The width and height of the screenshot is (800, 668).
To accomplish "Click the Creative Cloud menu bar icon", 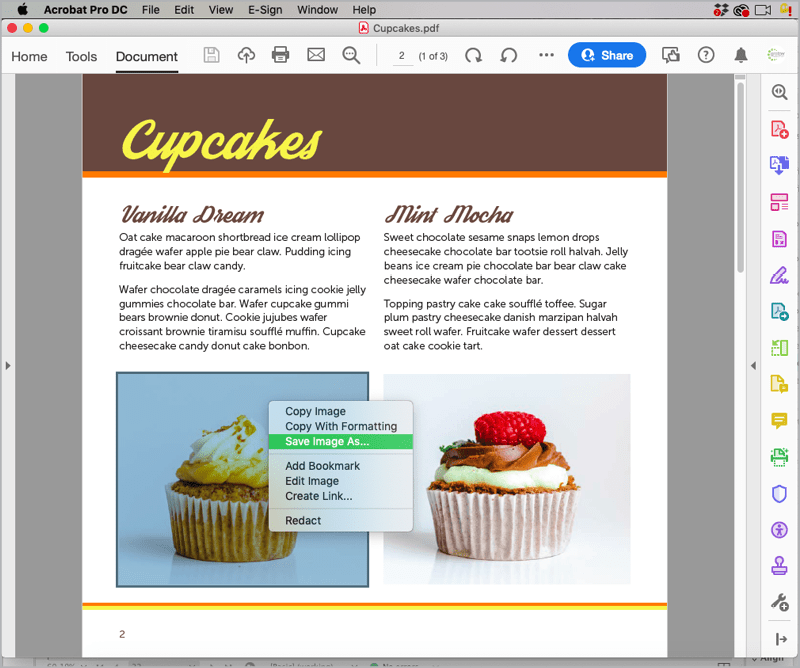I will [741, 10].
